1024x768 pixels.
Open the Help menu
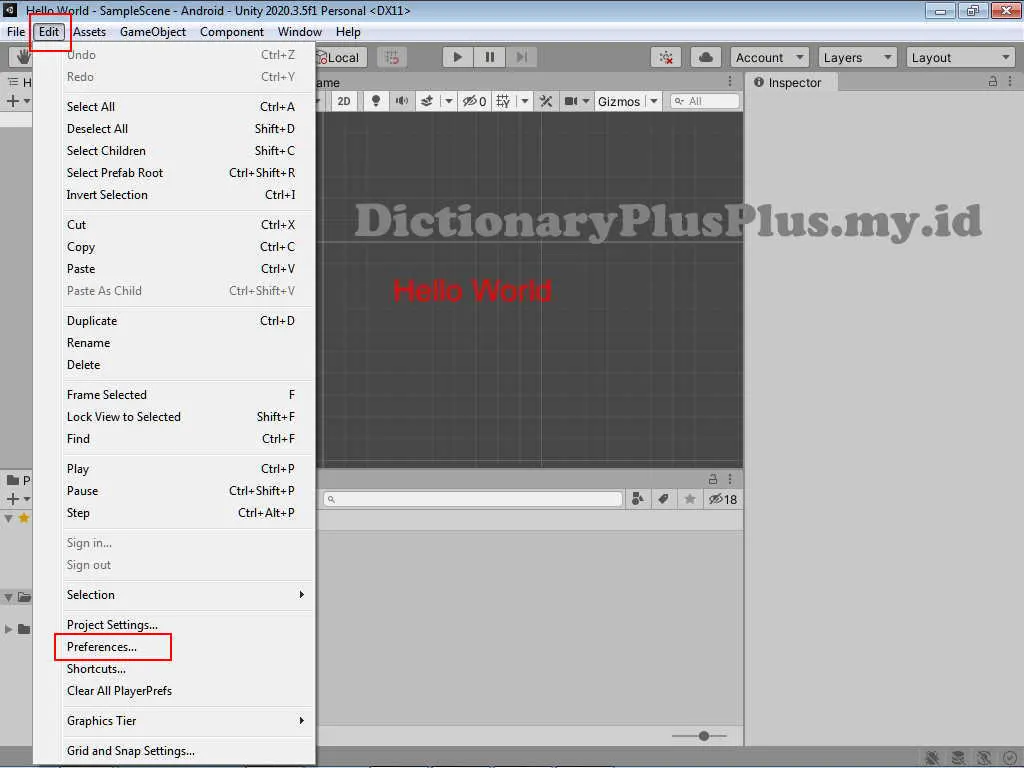point(348,32)
